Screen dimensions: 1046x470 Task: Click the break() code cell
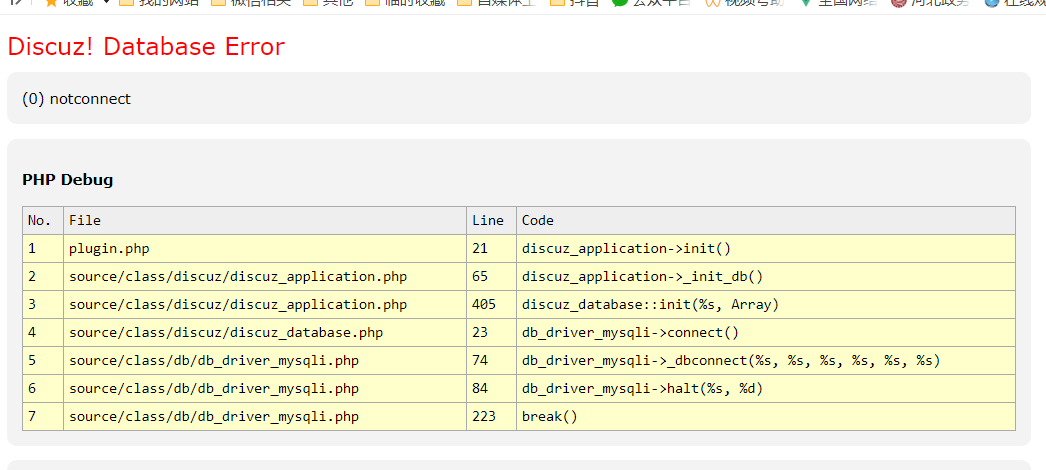click(550, 416)
